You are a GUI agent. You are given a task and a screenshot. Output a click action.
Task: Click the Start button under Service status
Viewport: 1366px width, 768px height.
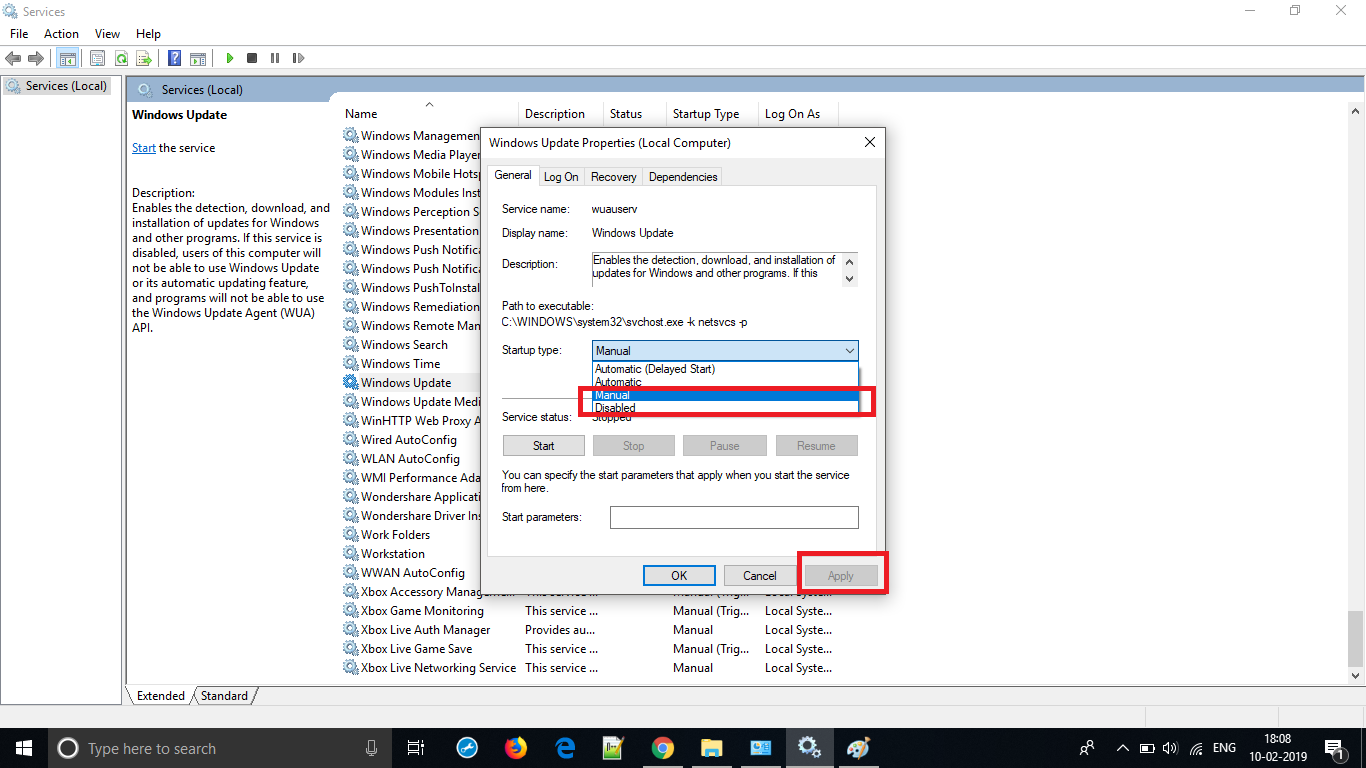[x=544, y=446]
